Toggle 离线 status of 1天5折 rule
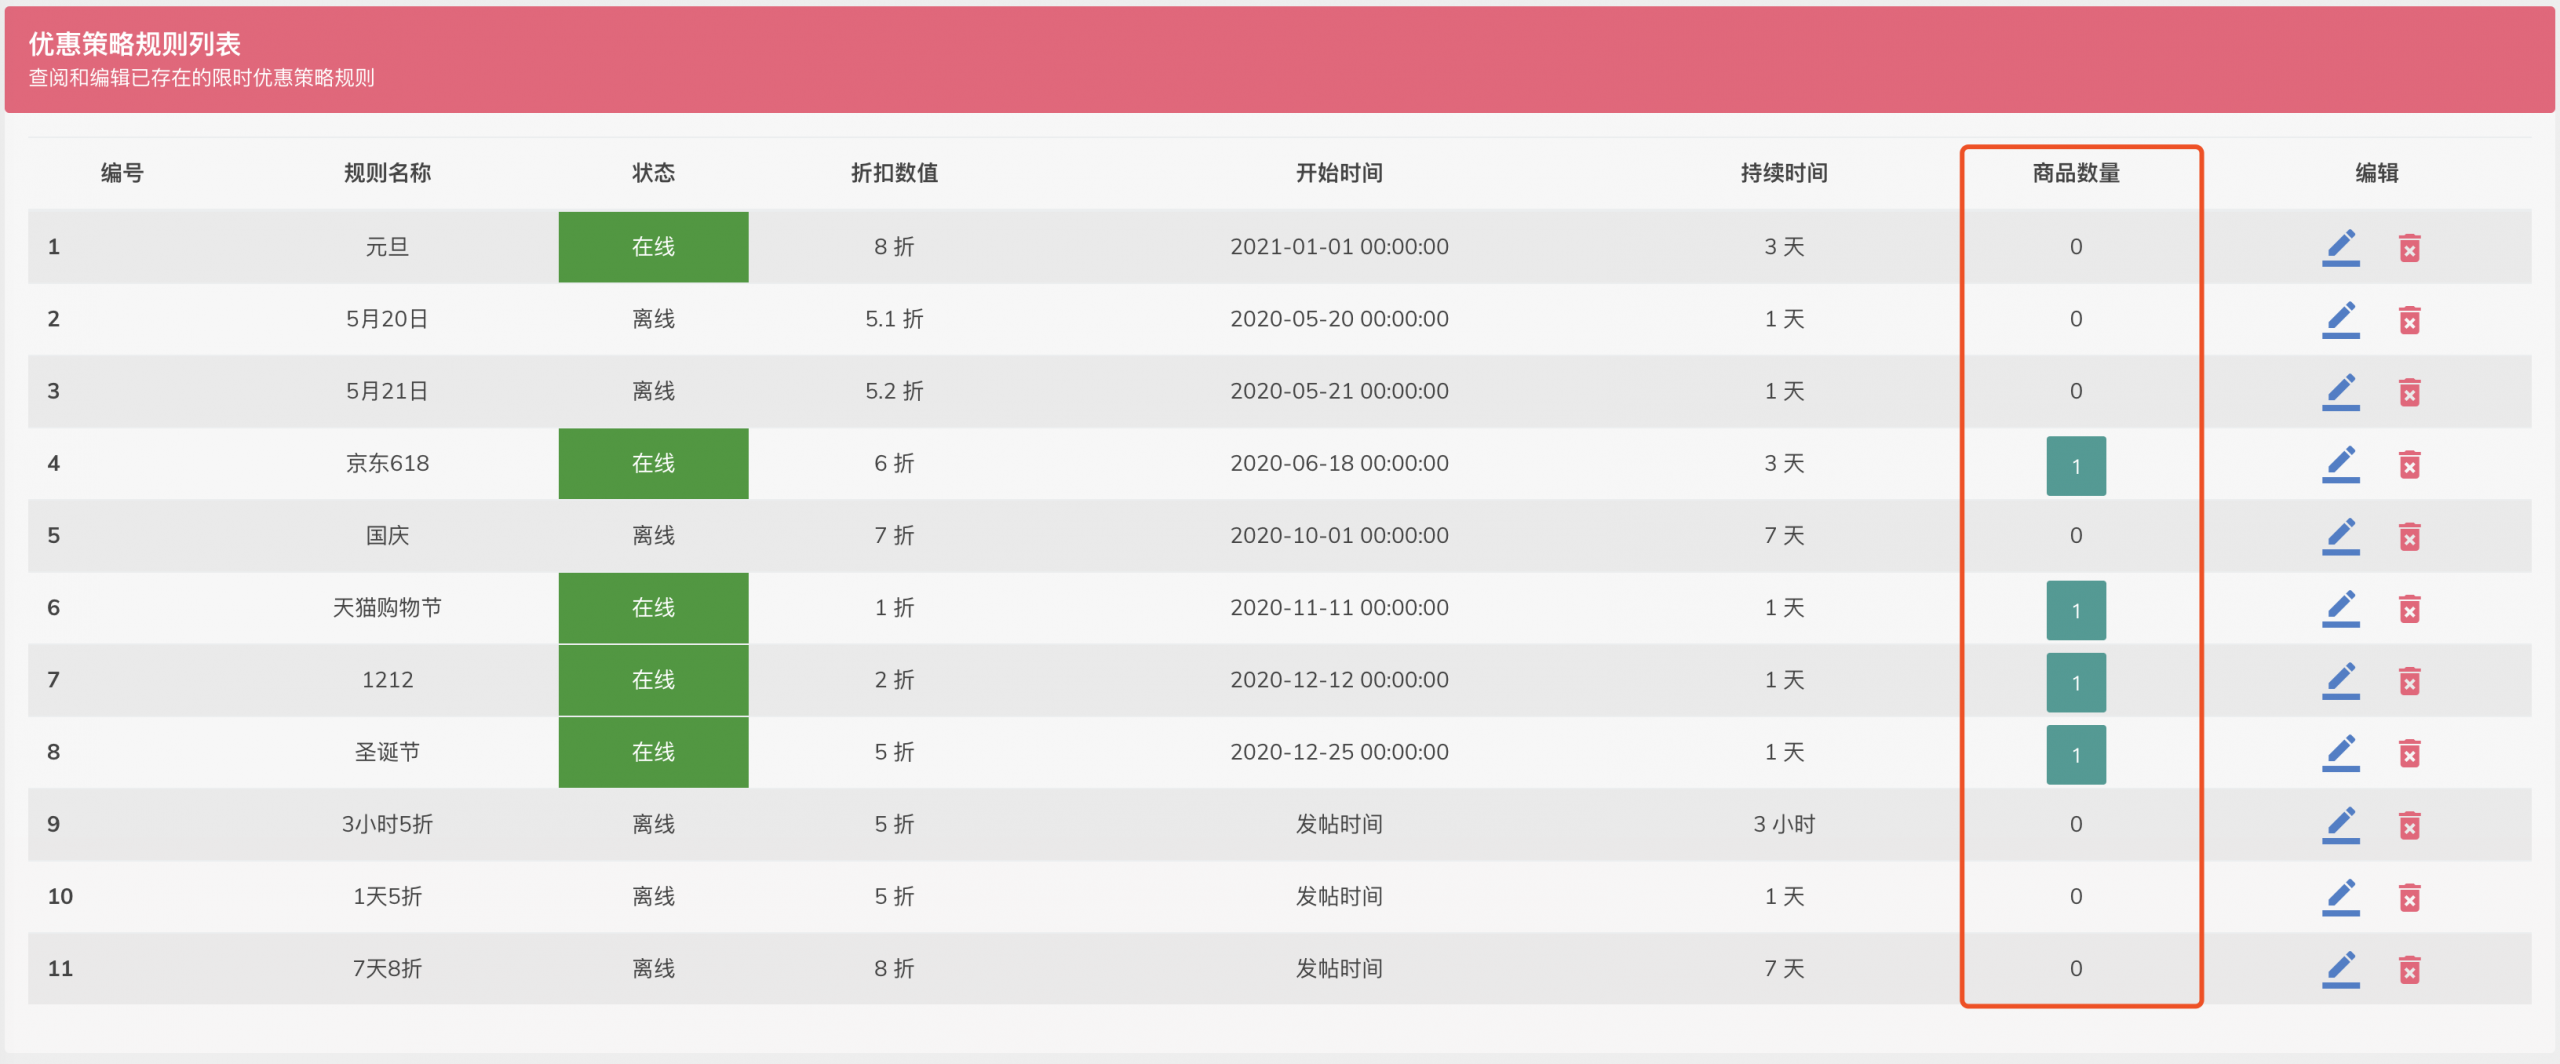Image resolution: width=2560 pixels, height=1064 pixels. point(653,897)
